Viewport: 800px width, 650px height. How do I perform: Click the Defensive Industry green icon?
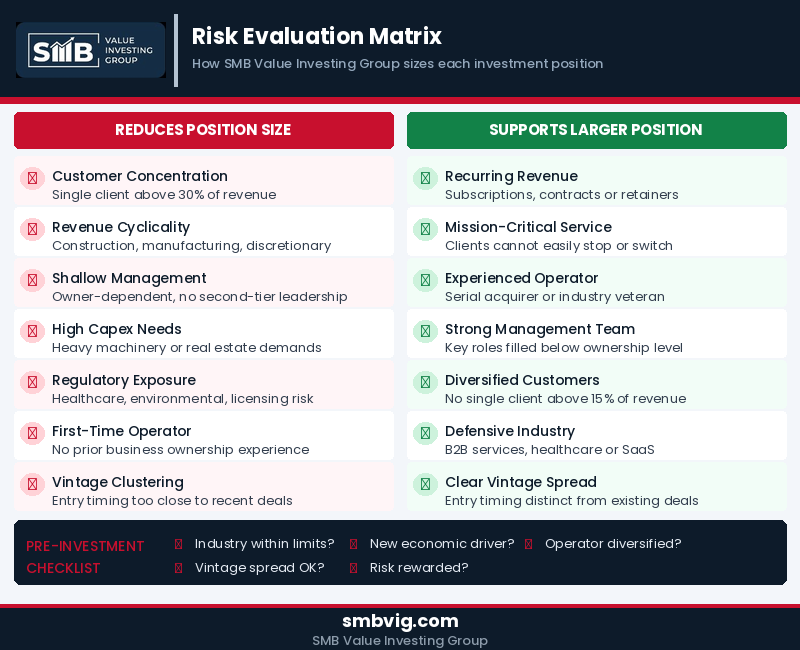pos(425,433)
